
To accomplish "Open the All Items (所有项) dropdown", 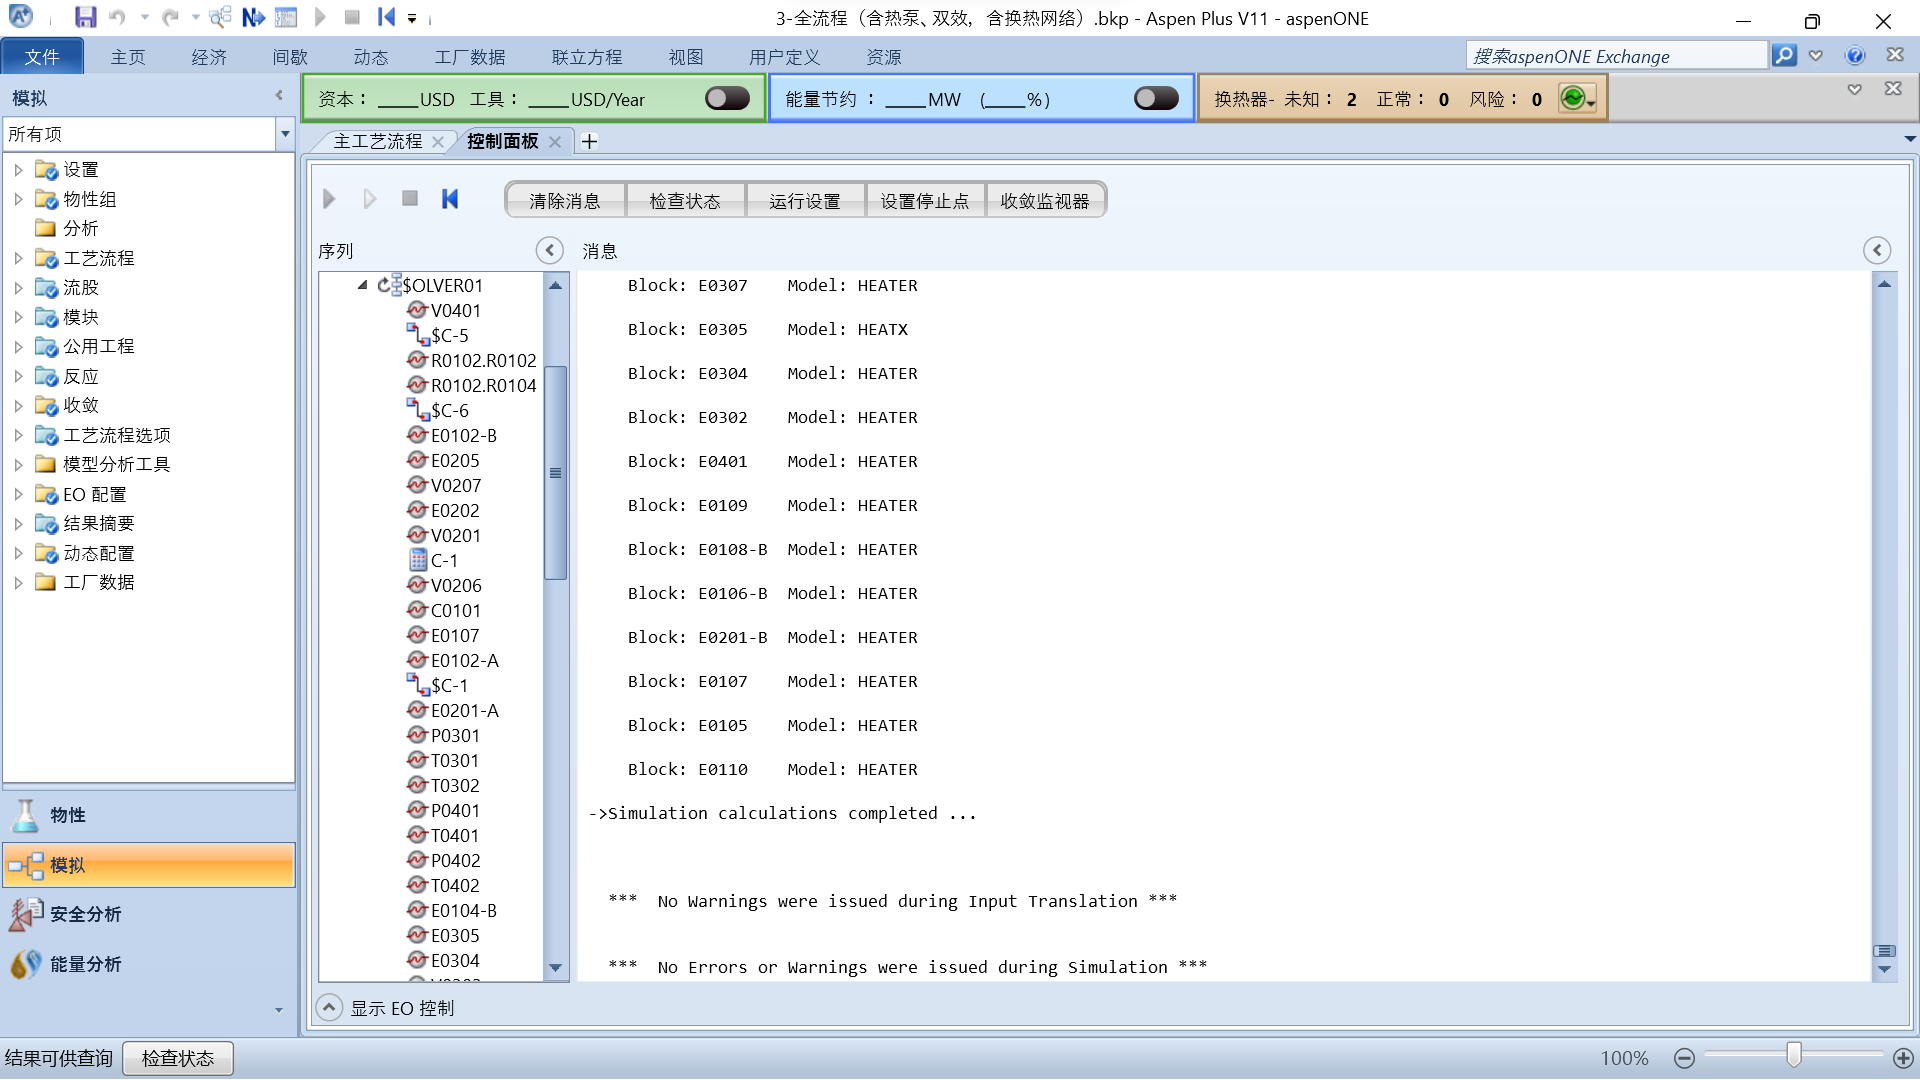I will (285, 134).
